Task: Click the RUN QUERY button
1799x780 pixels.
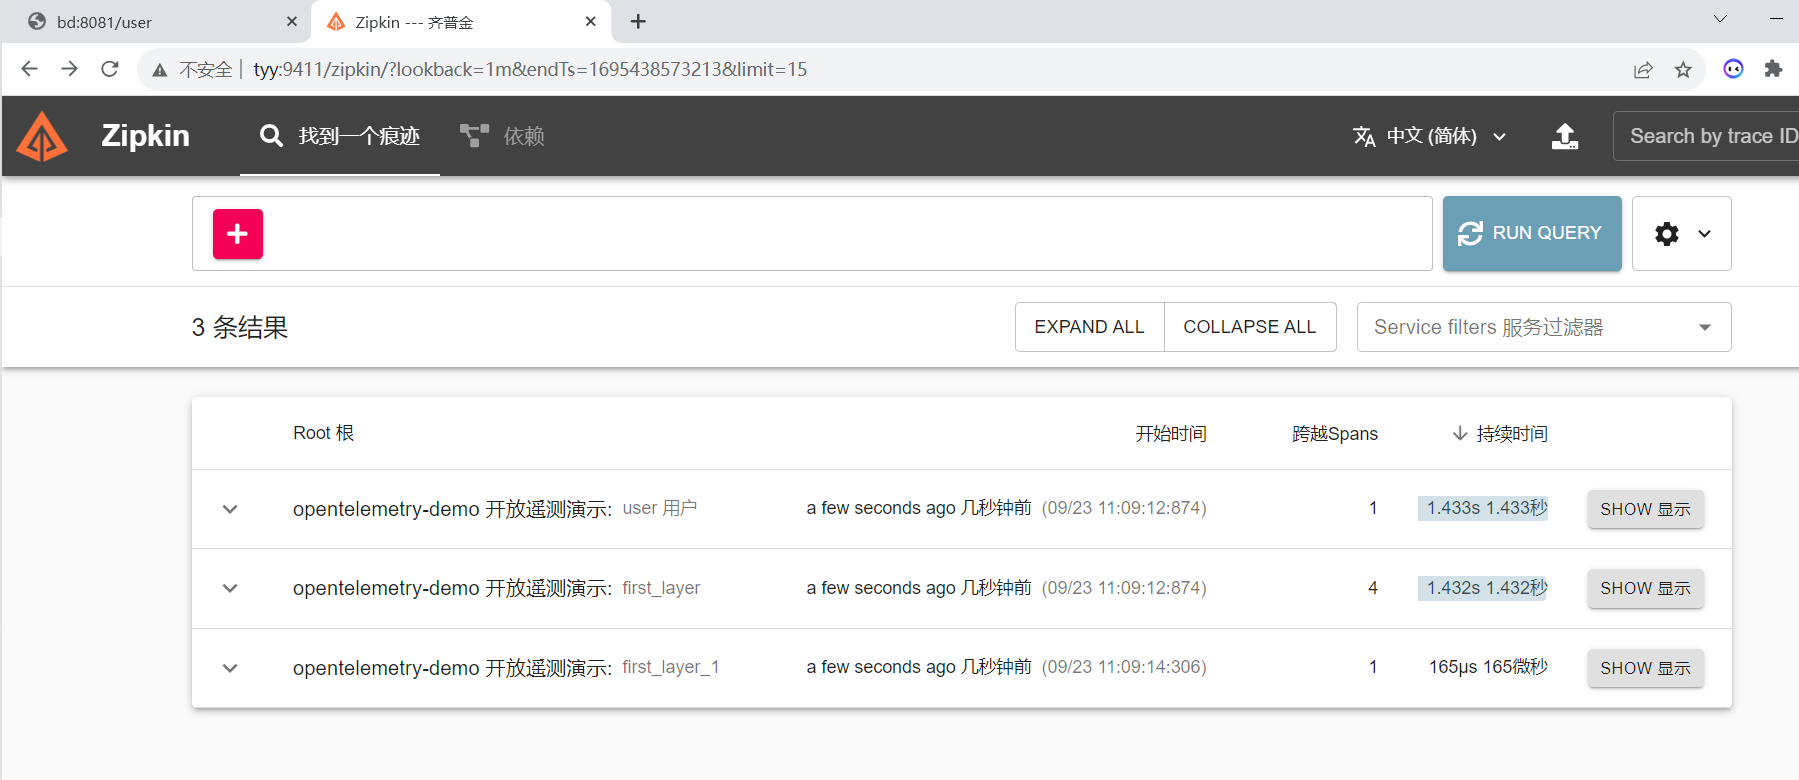Action: pyautogui.click(x=1532, y=234)
